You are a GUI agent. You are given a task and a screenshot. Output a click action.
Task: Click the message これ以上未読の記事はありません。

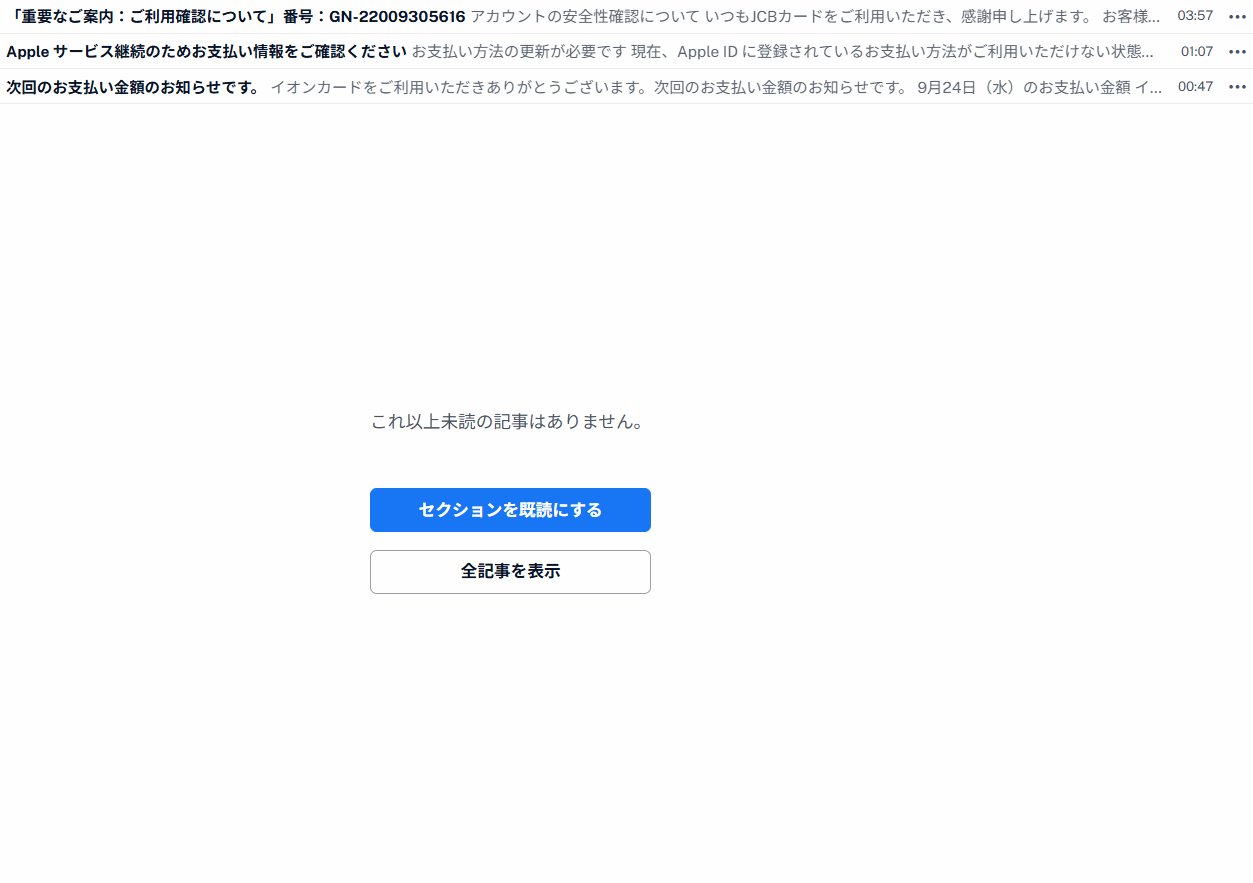coord(507,422)
